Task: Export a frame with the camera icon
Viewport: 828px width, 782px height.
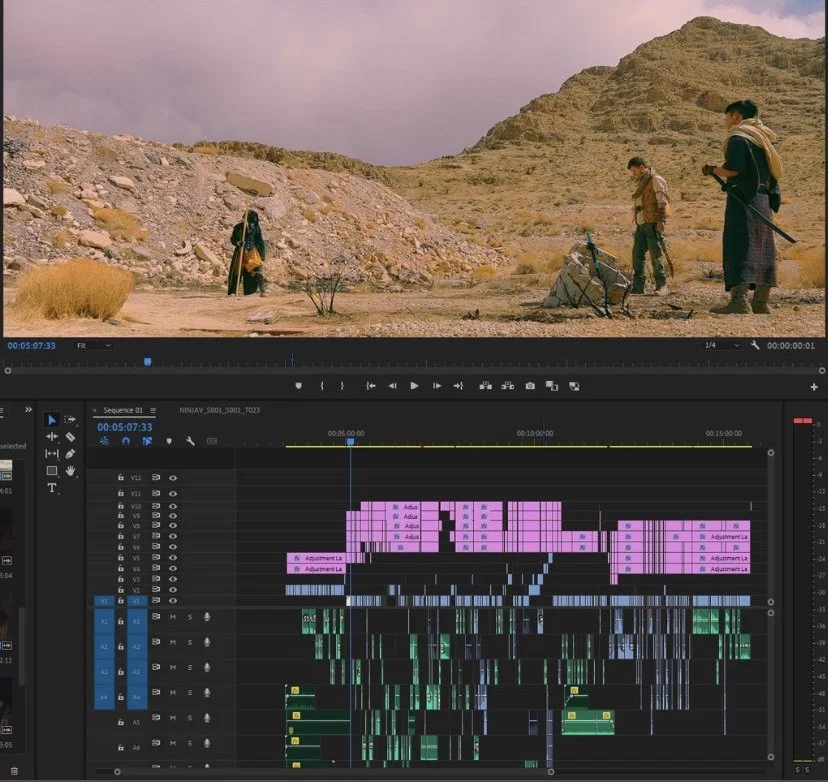Action: pos(530,386)
